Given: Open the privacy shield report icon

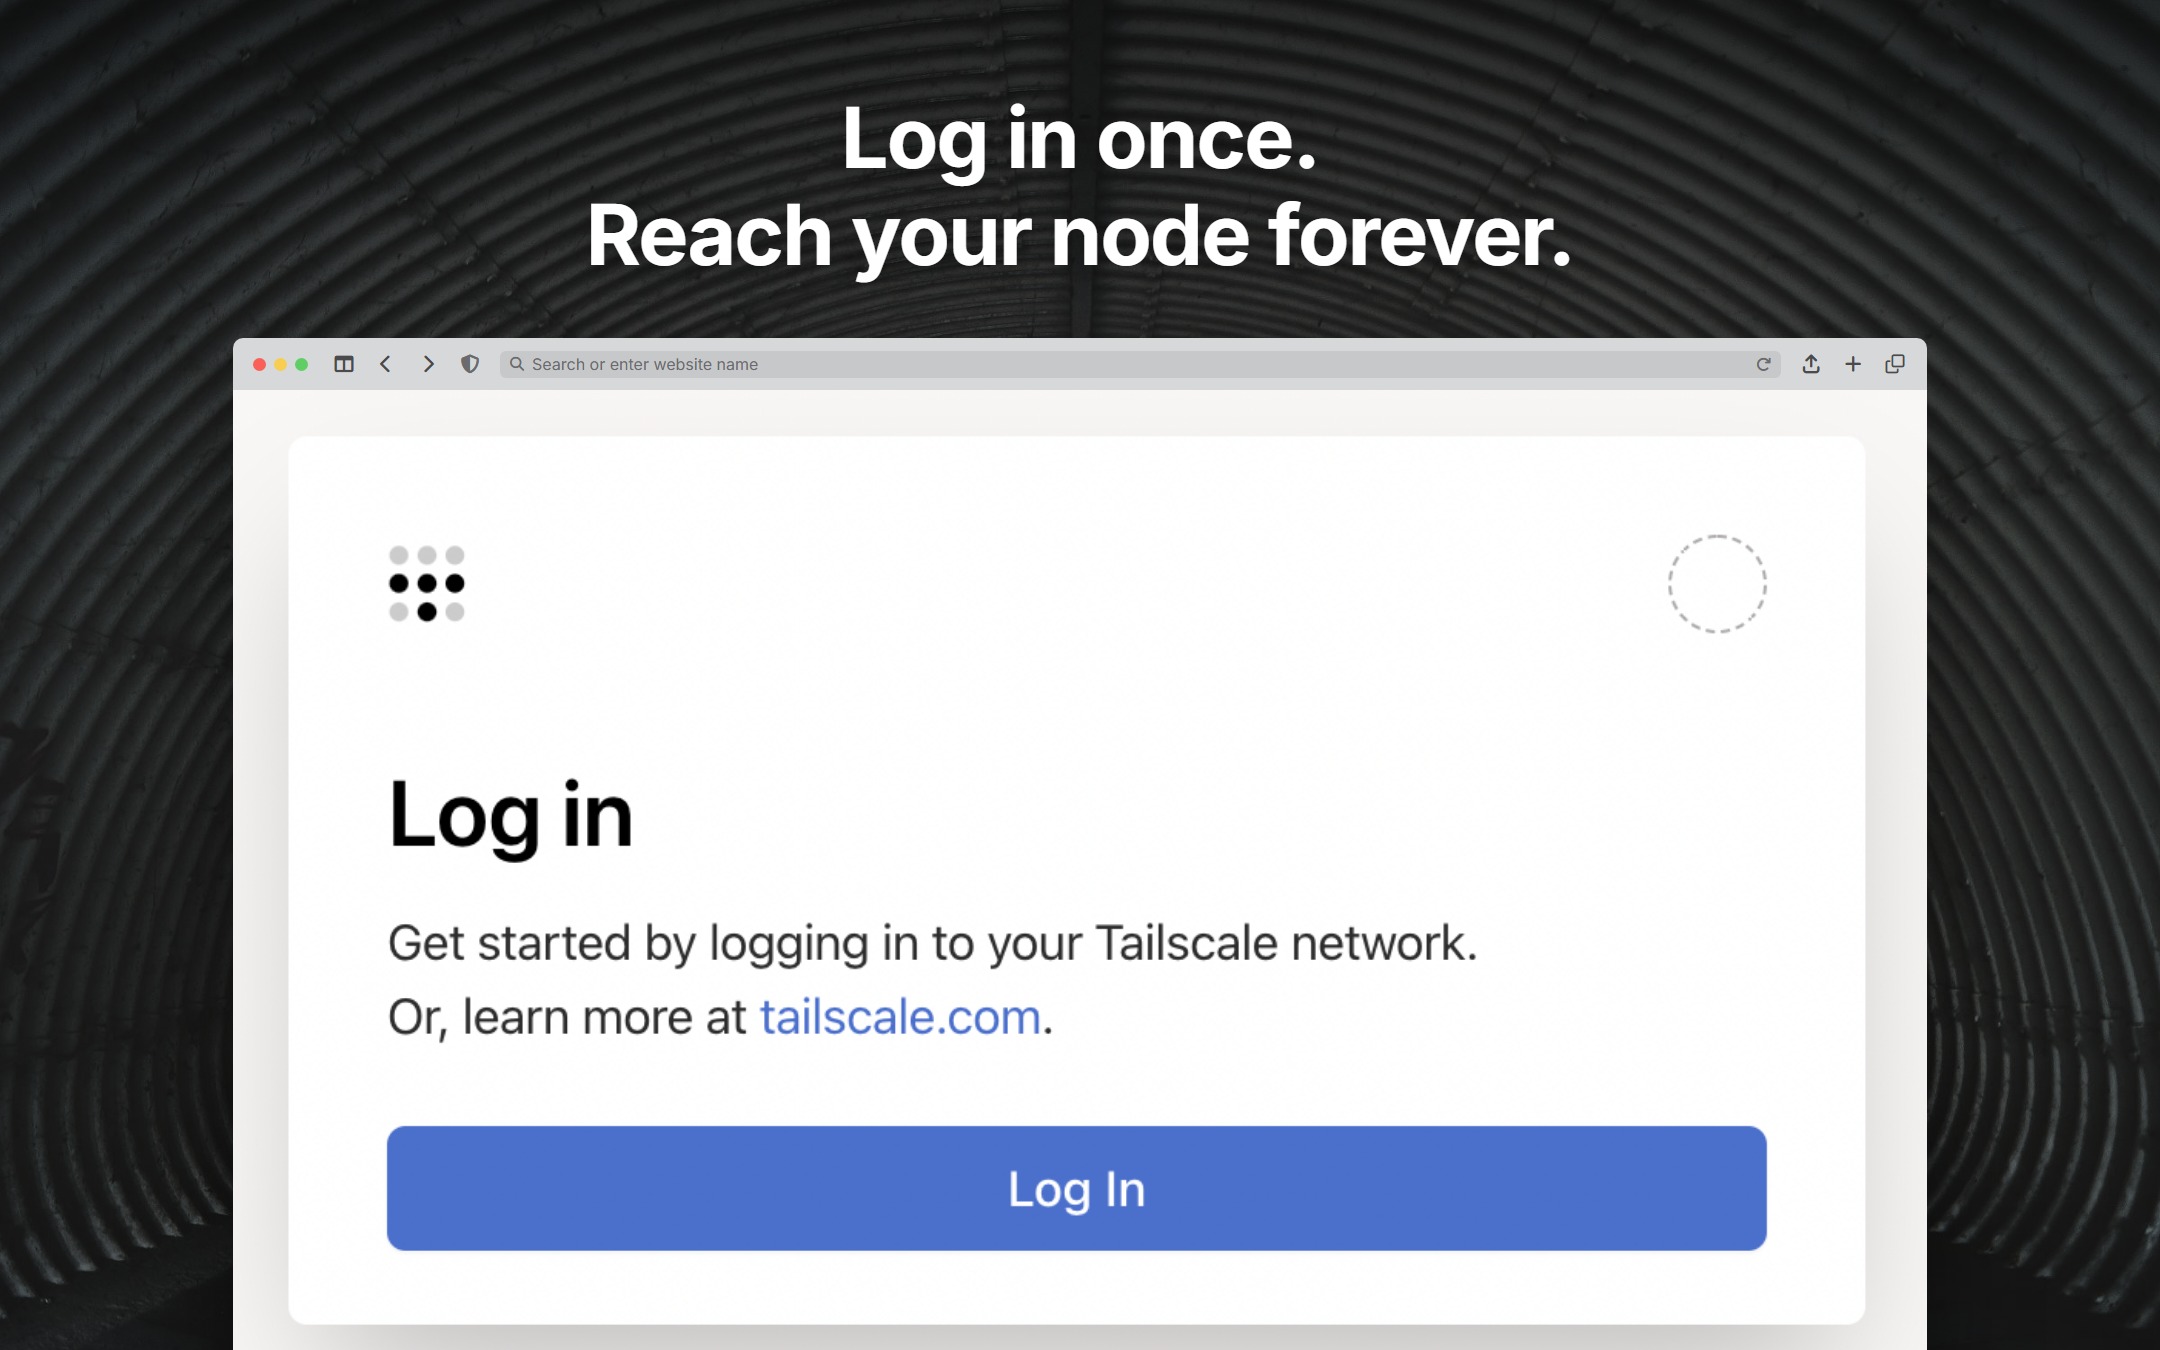Looking at the screenshot, I should click(x=470, y=364).
